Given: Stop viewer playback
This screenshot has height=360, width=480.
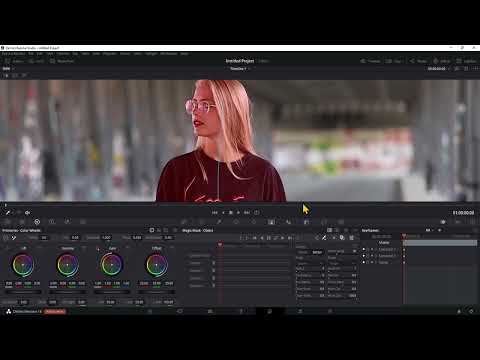Looking at the screenshot, I should point(230,213).
